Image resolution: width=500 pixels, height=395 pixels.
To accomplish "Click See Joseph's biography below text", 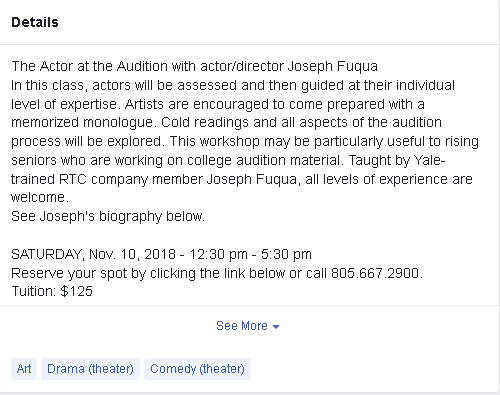I will (108, 217).
